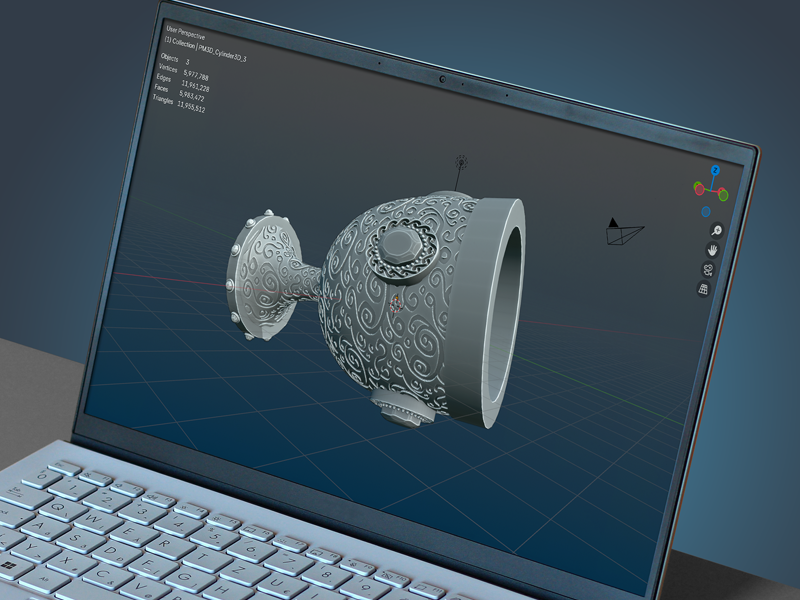This screenshot has width=800, height=600.
Task: Click the Vertices count '5,977,788'
Action: [196, 76]
